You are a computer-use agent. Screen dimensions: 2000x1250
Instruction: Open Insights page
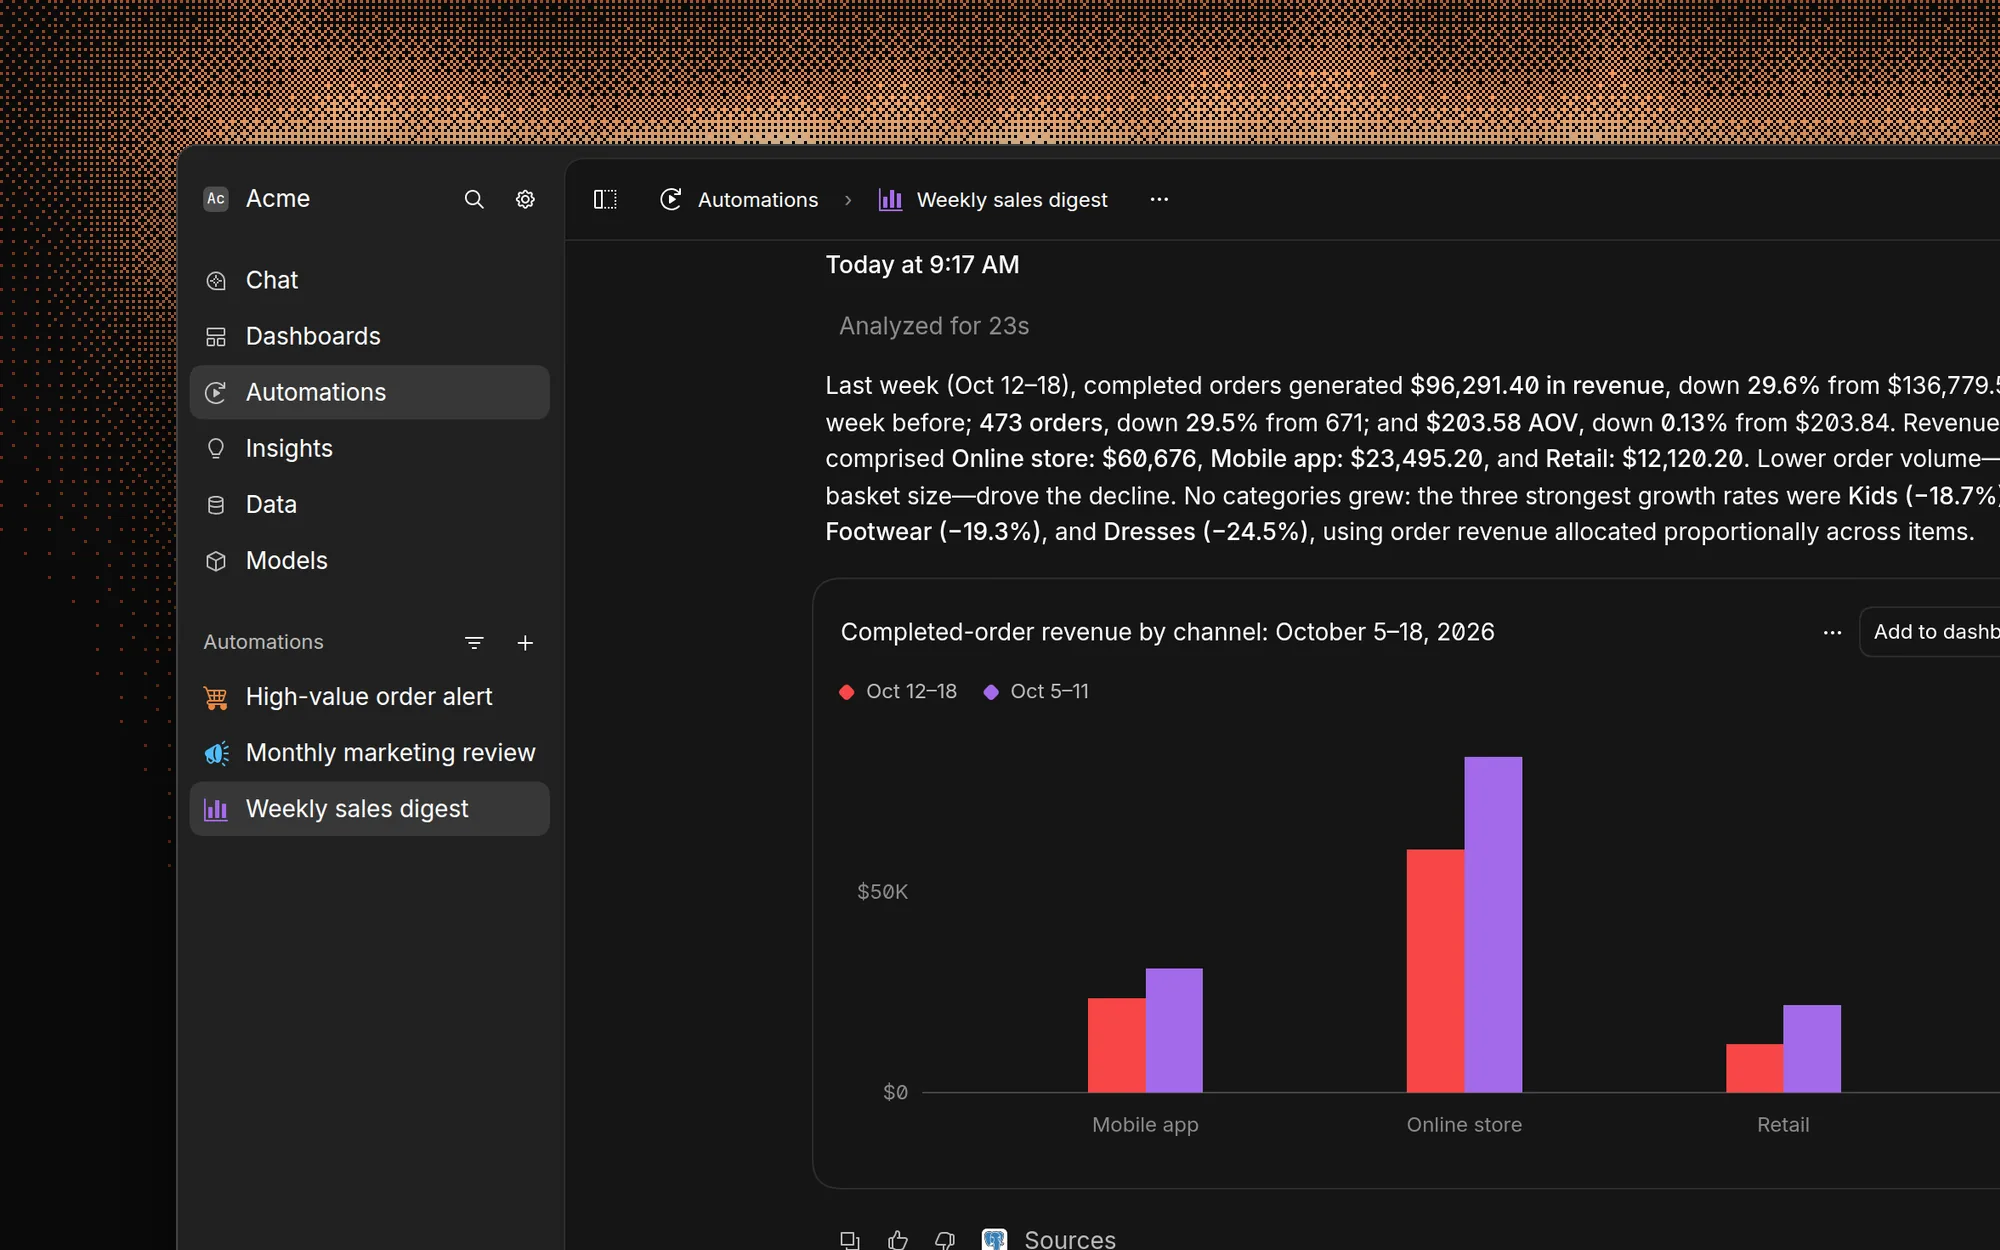[369, 448]
